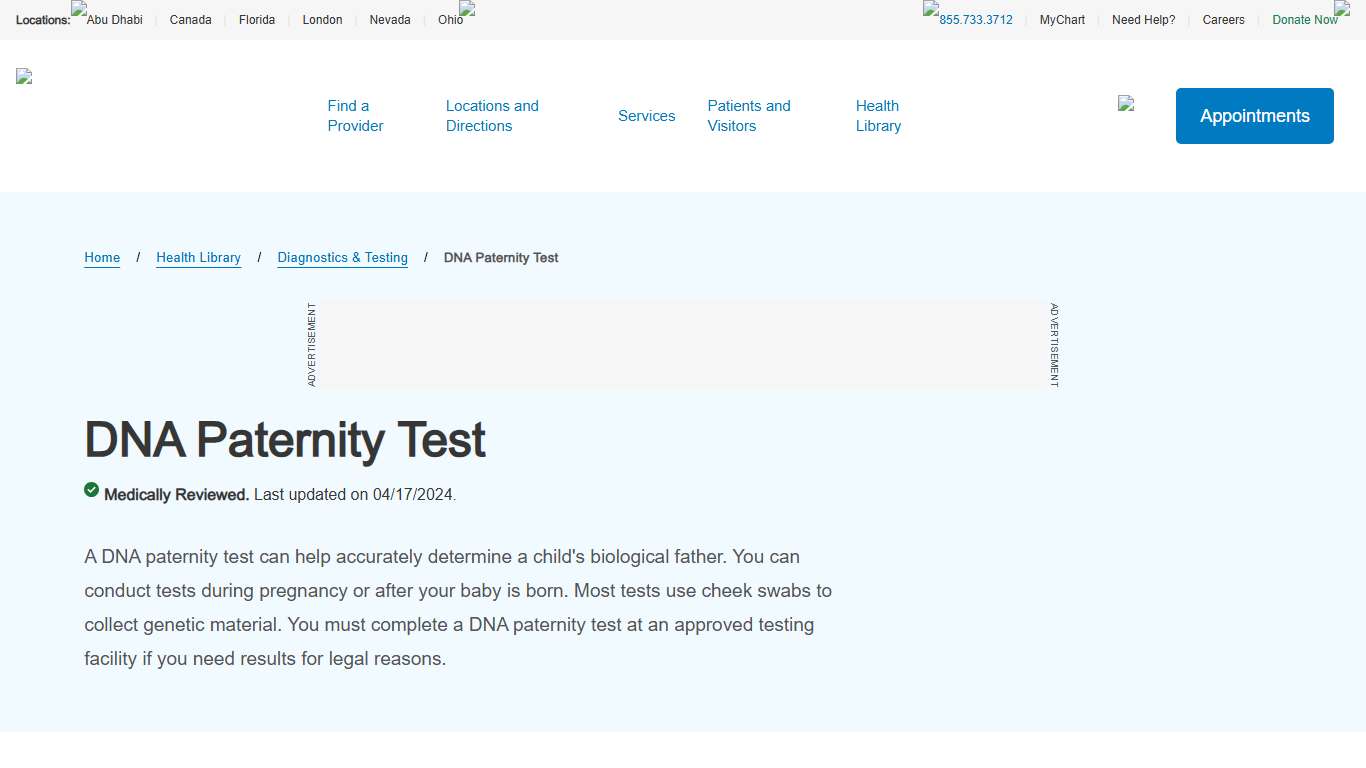Switch to the Canada location
The image size is (1366, 768).
point(190,19)
